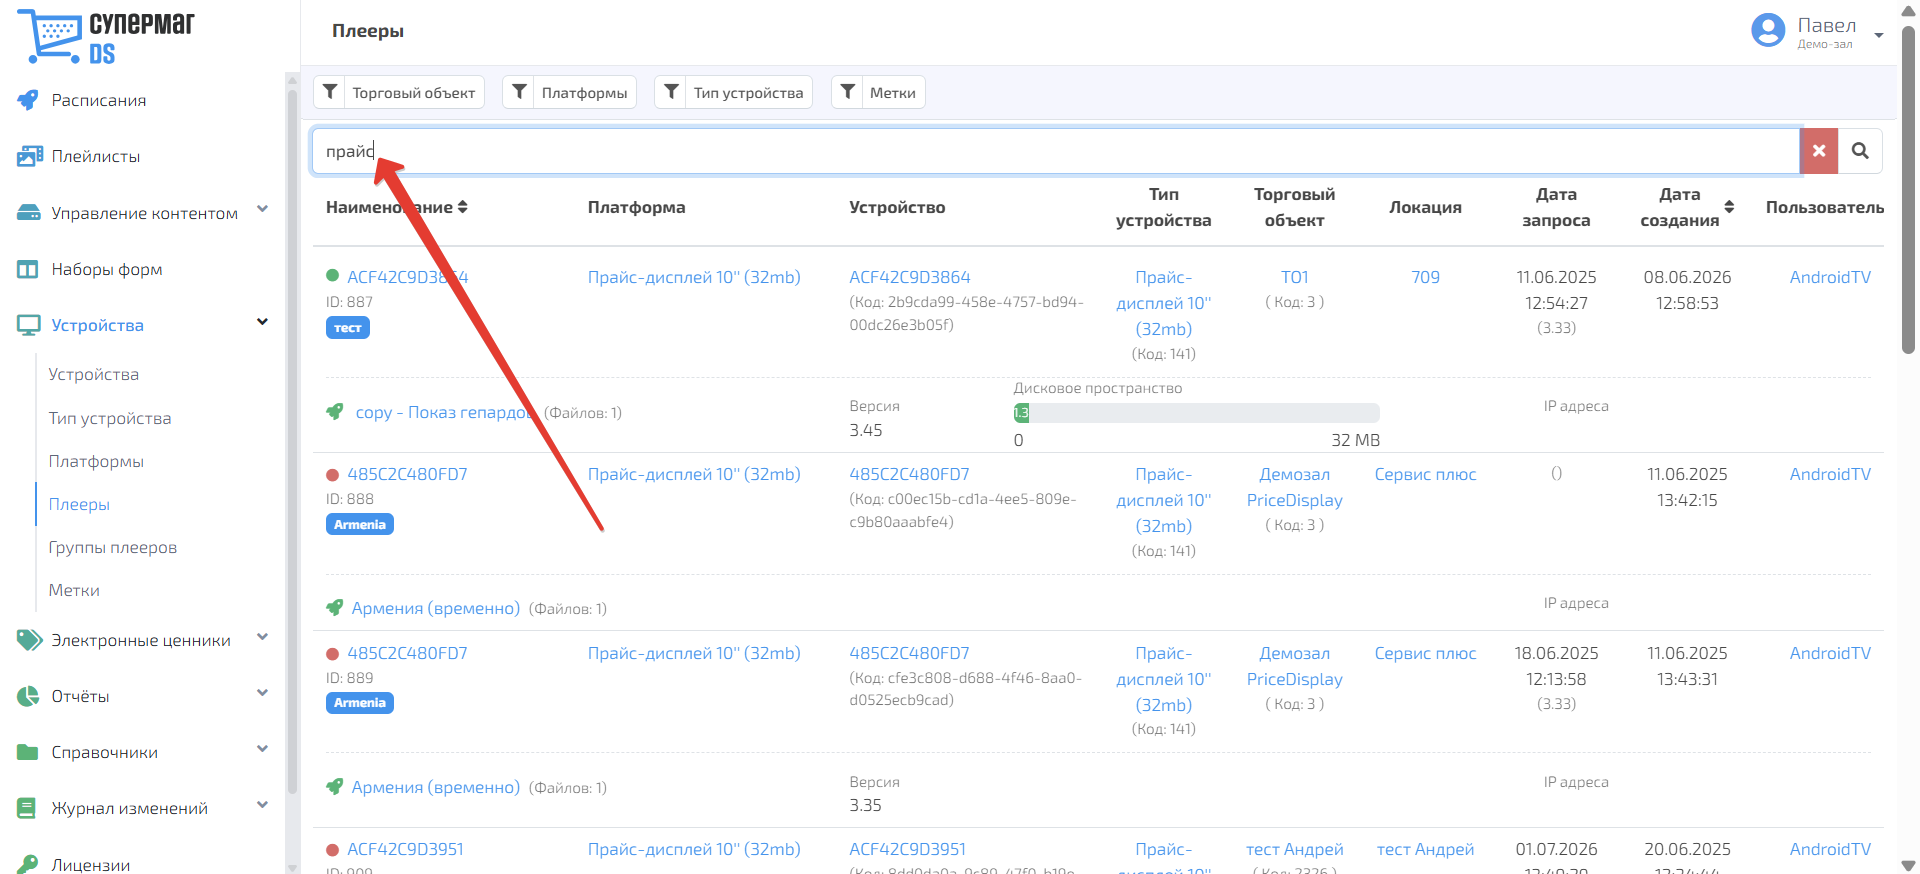Image resolution: width=1920 pixels, height=874 pixels.
Task: Open the user account dropdown arrow
Action: (x=1879, y=35)
